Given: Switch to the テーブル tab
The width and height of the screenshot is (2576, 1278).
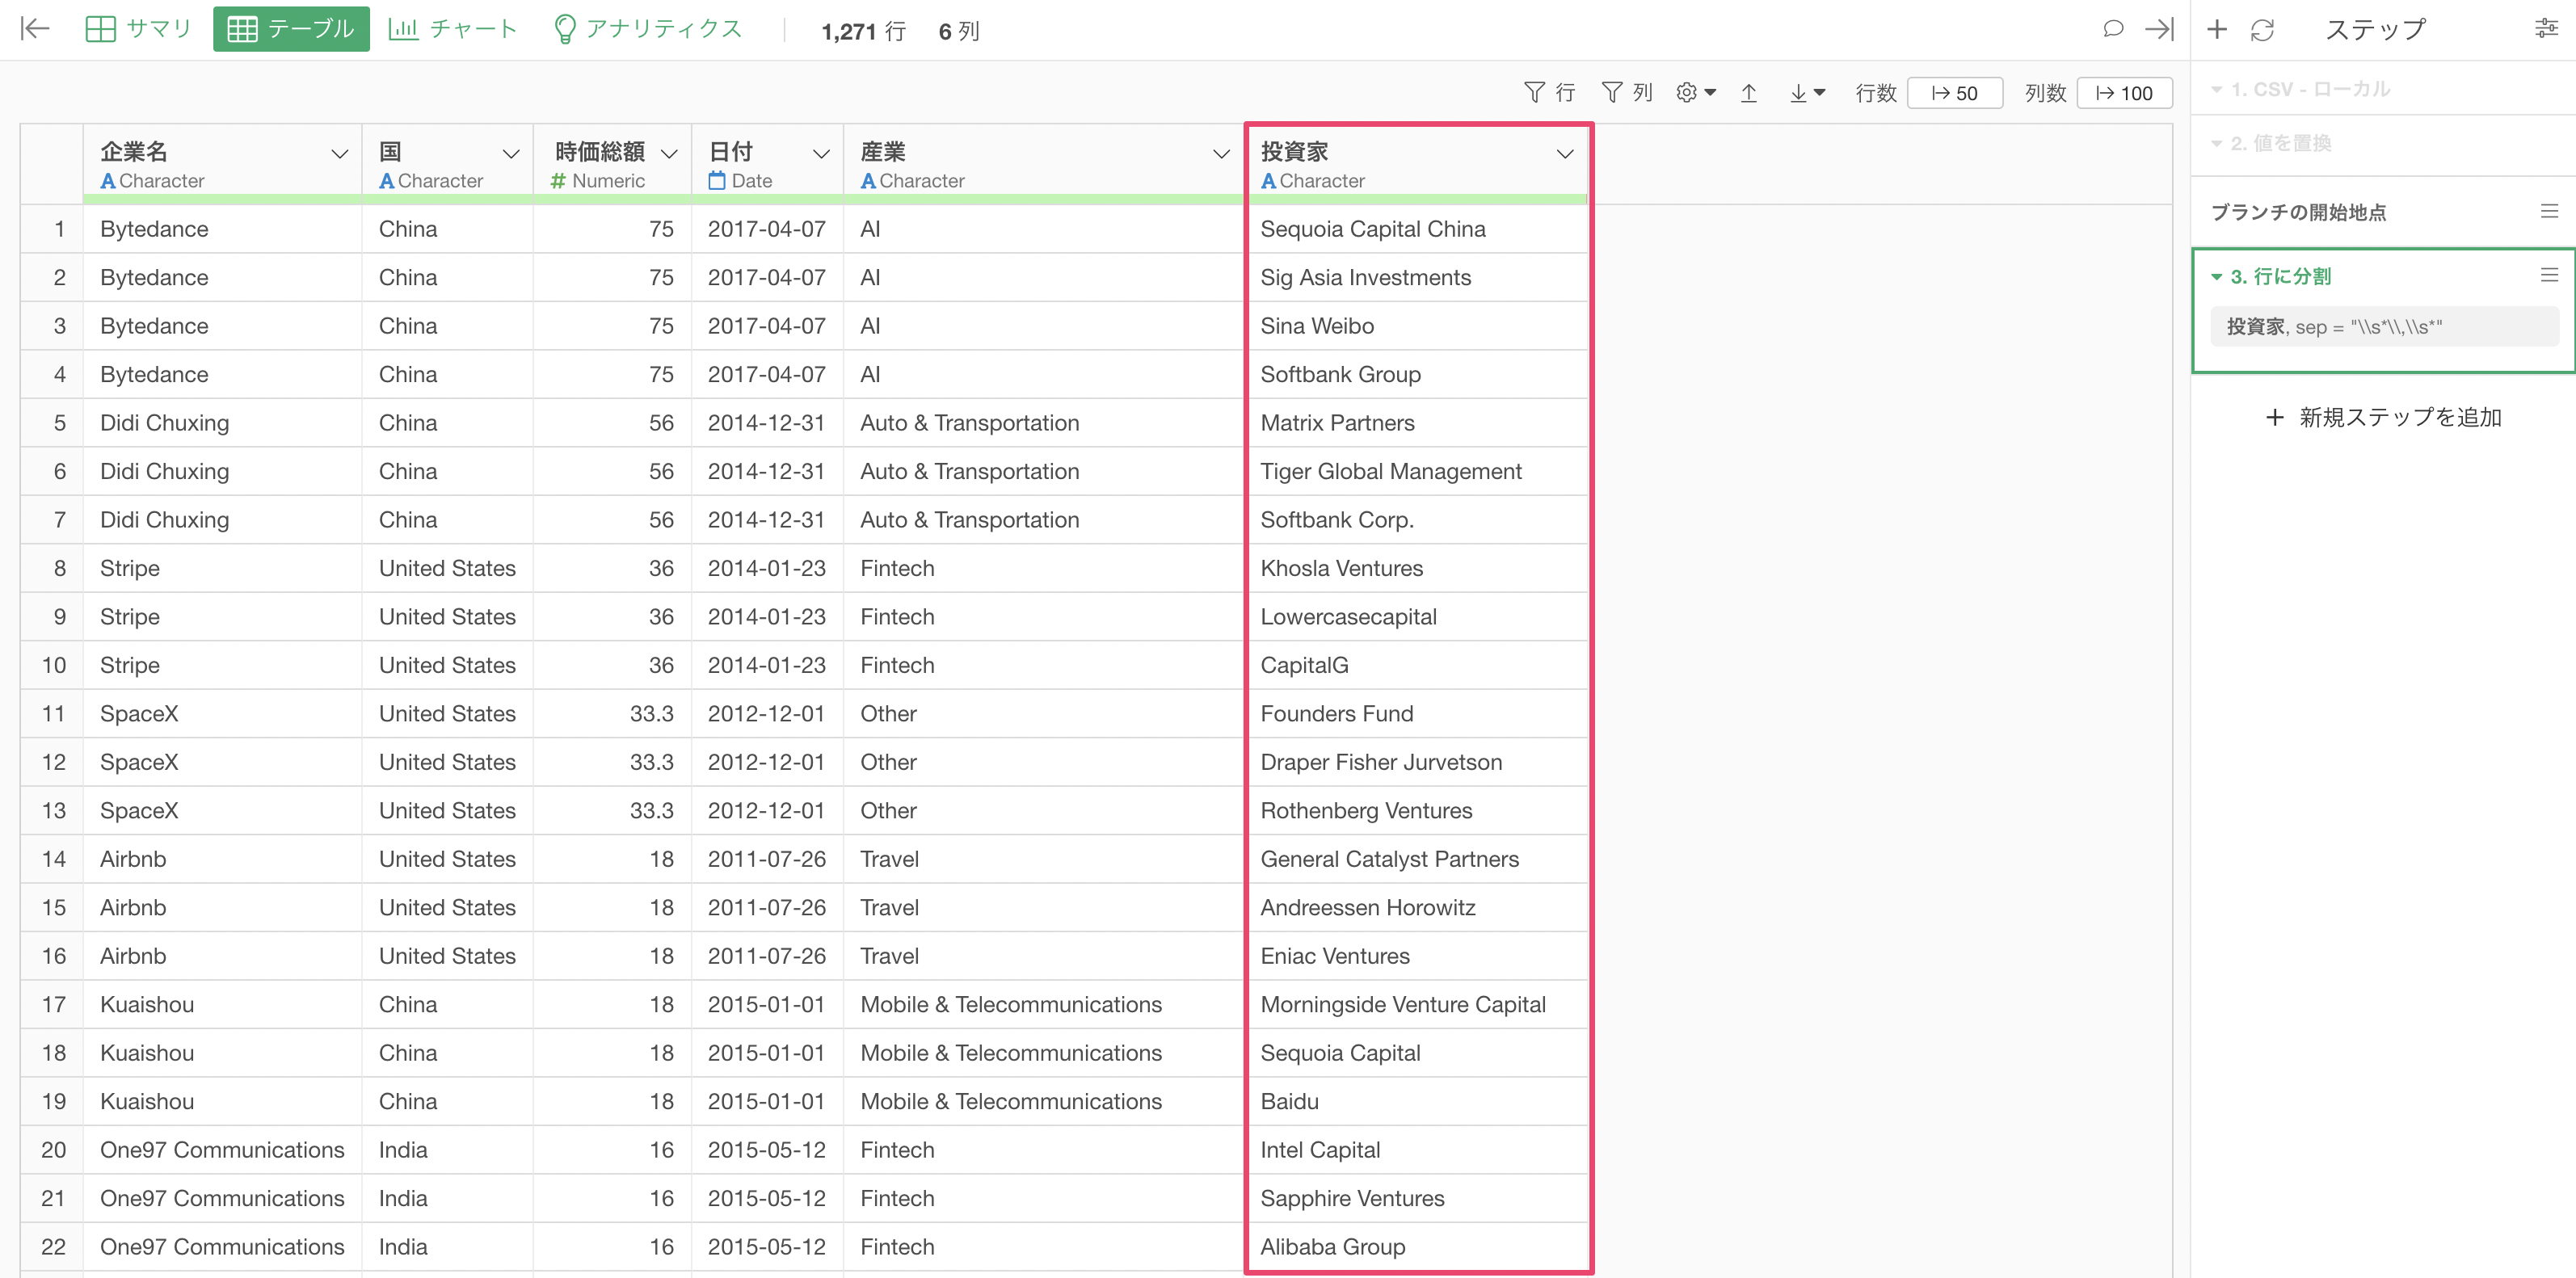Looking at the screenshot, I should (x=291, y=29).
